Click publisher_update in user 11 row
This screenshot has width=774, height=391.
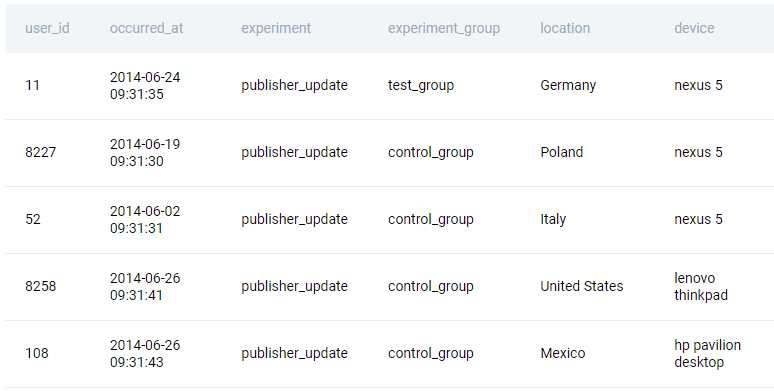click(295, 85)
